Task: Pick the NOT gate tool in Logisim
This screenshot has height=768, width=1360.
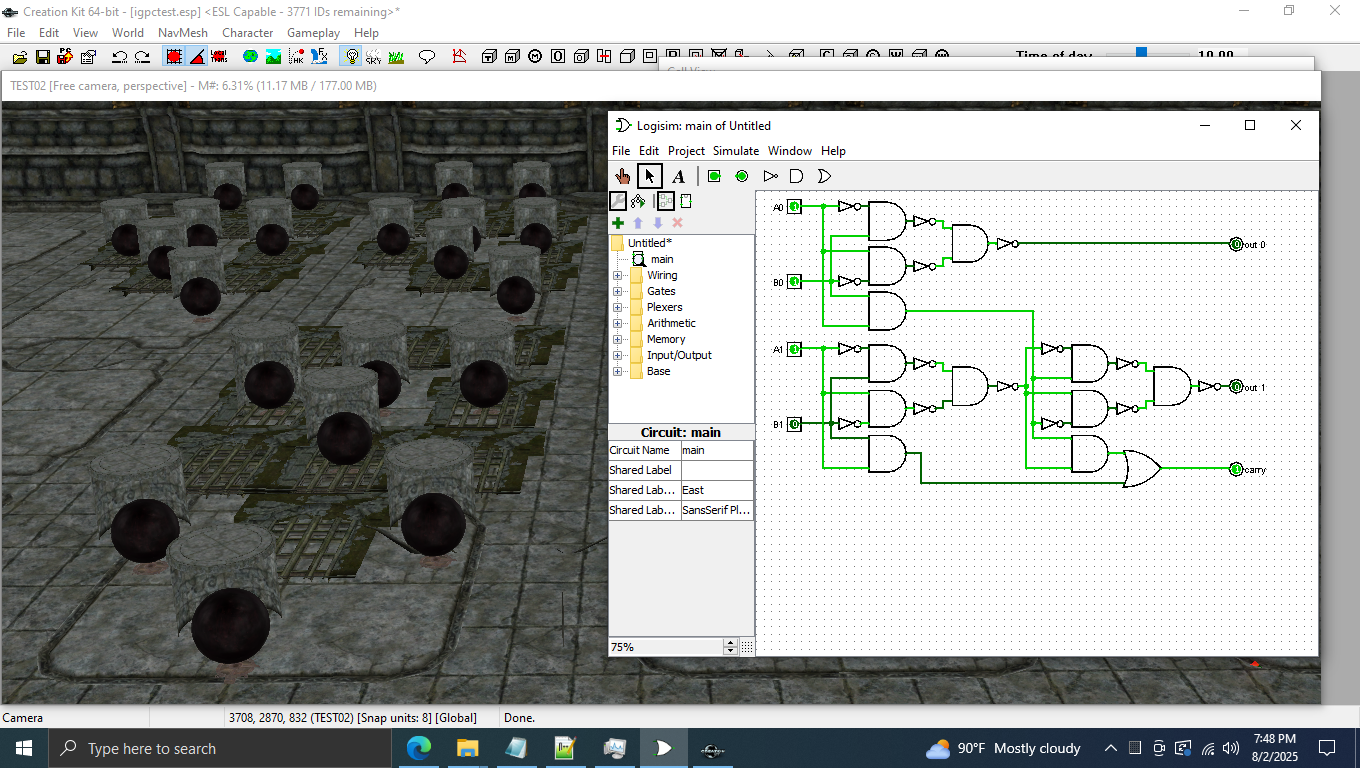Action: tap(770, 176)
